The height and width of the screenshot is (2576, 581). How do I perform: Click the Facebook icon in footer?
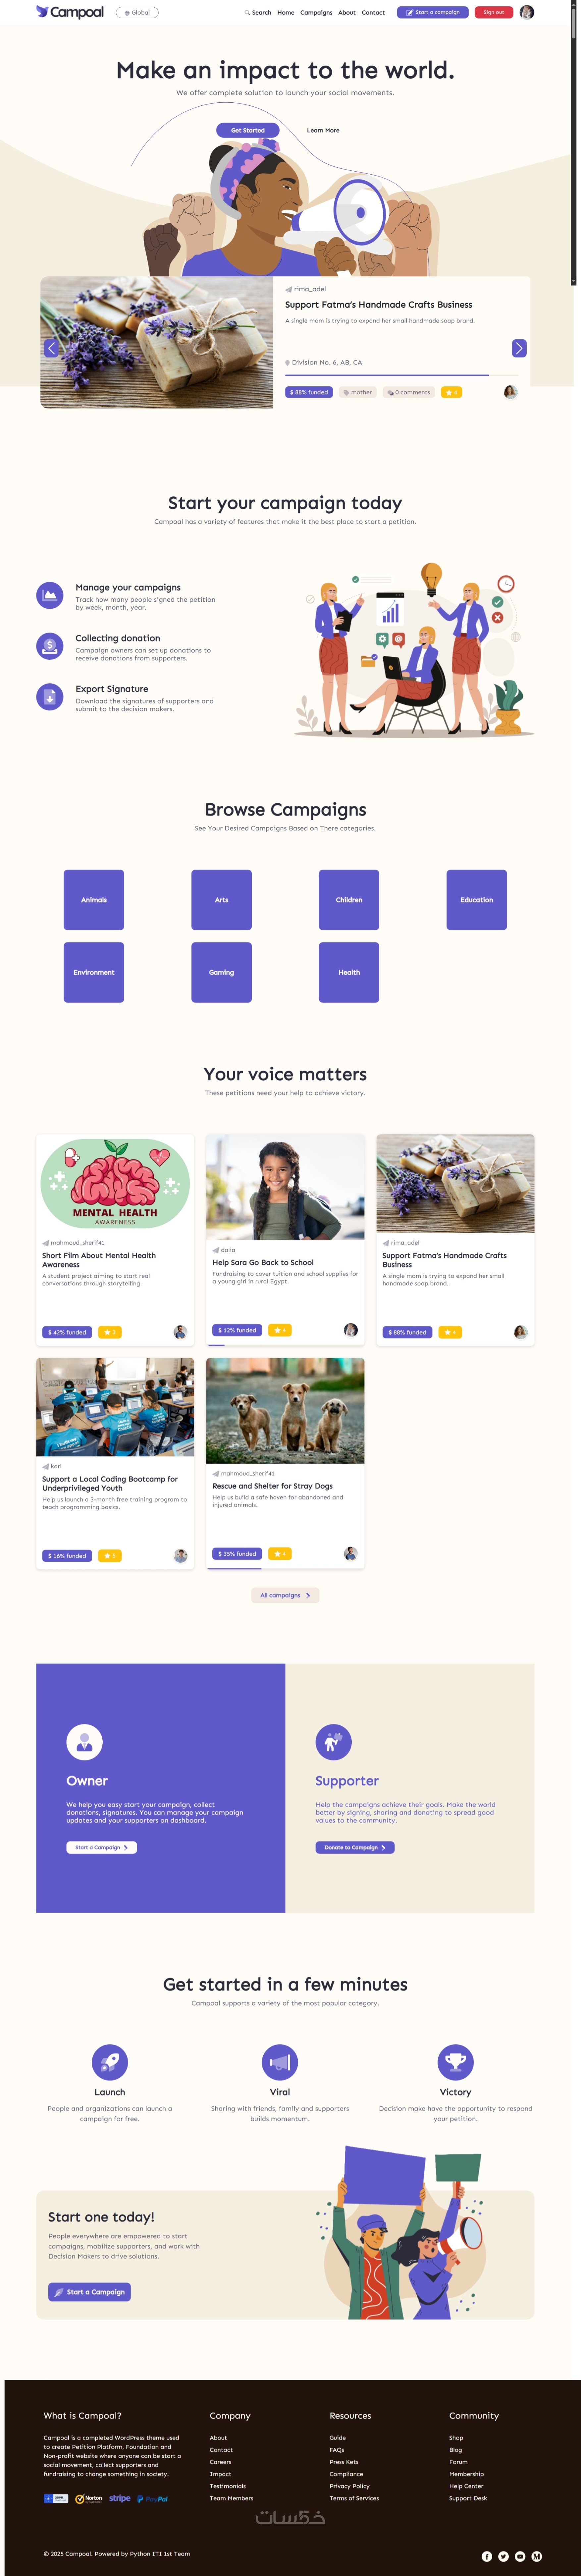tap(487, 2556)
